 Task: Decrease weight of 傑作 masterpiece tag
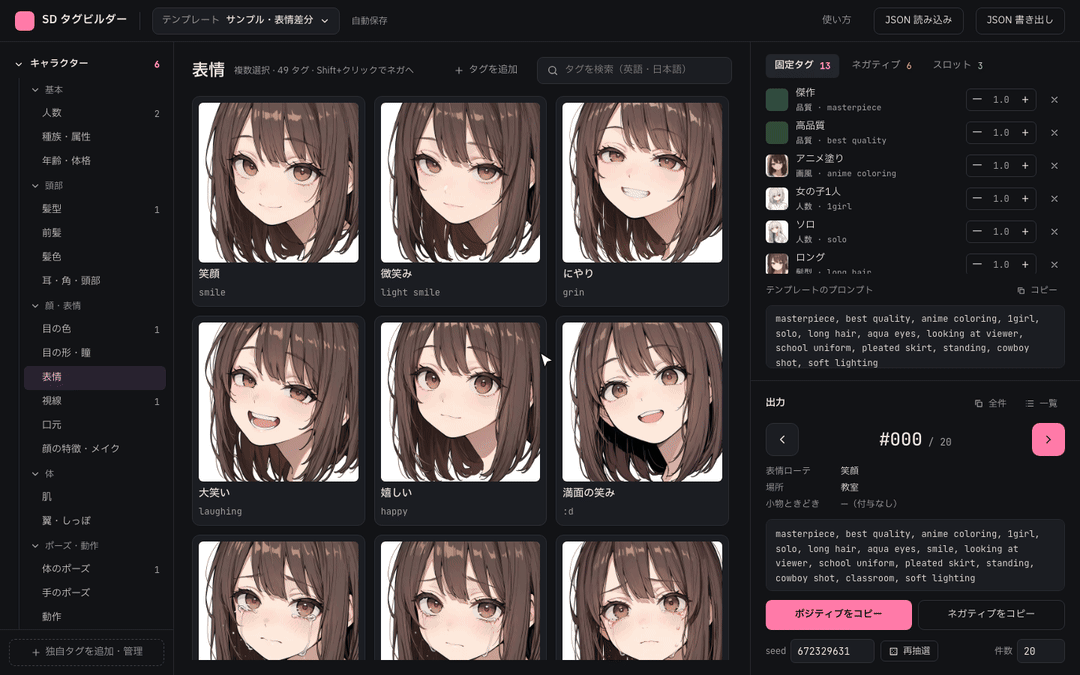[x=977, y=100]
